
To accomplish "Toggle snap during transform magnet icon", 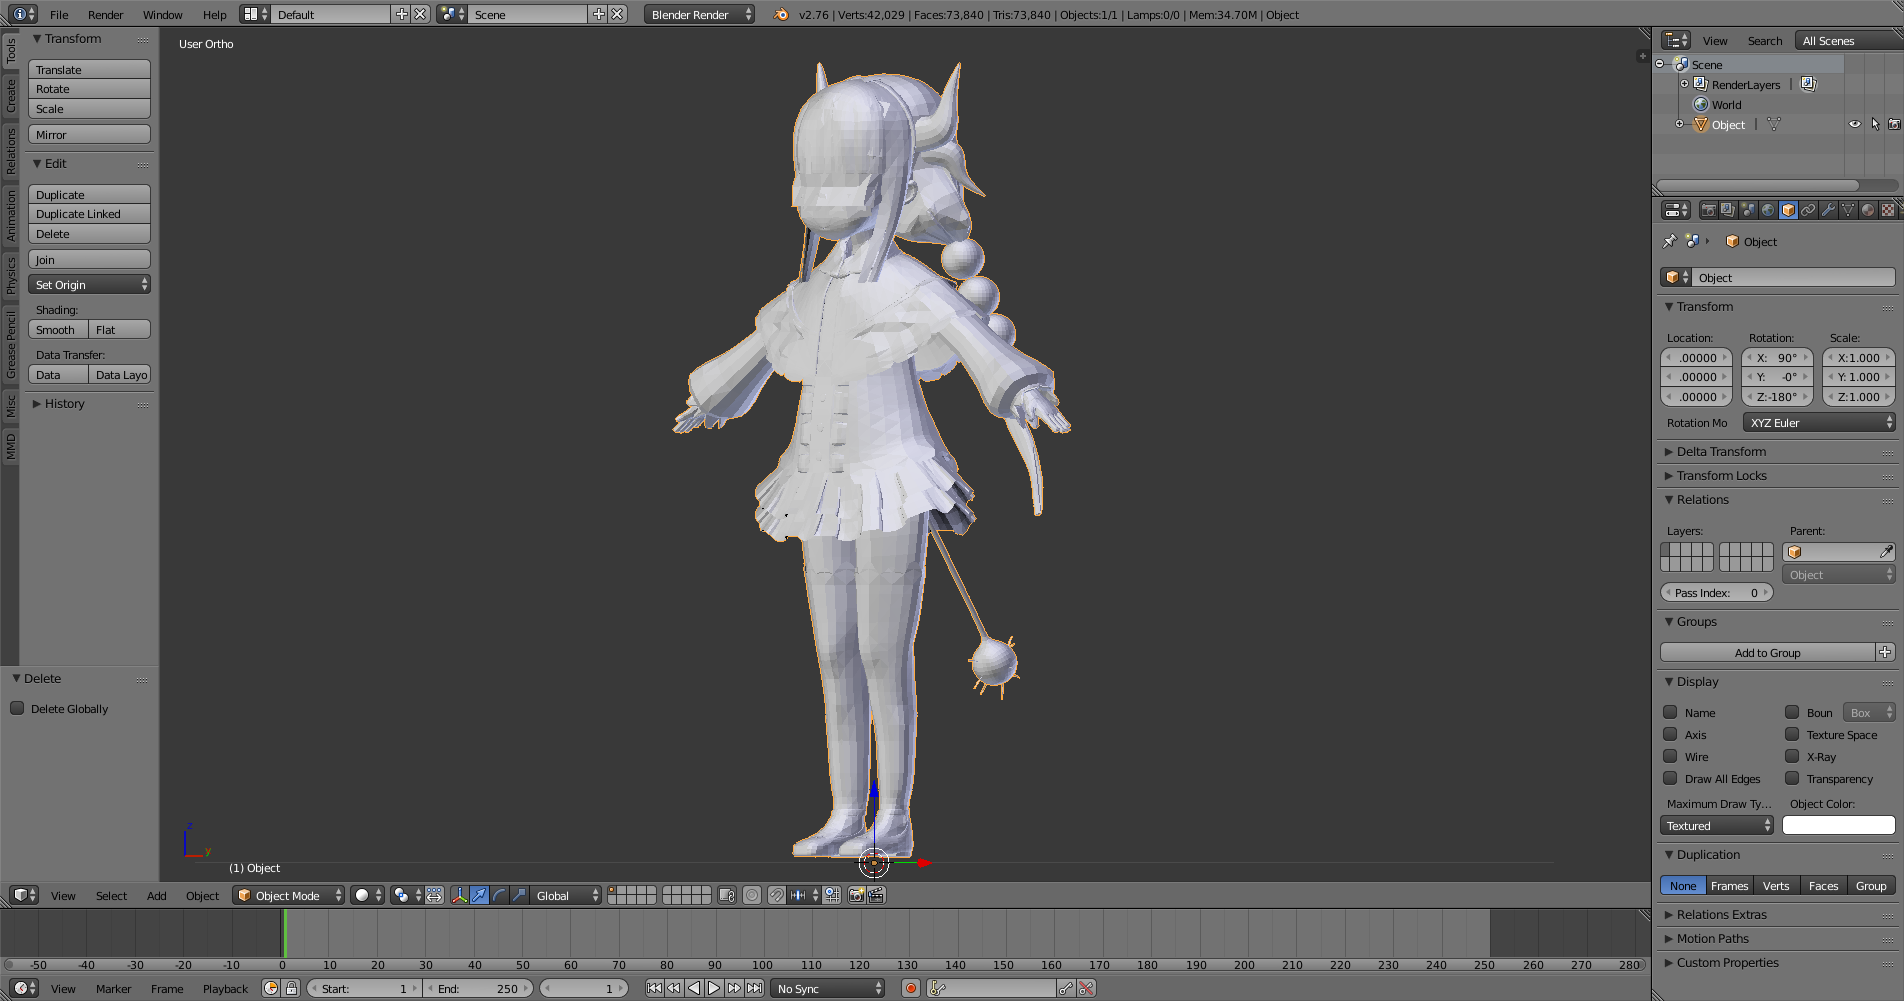I will coord(776,895).
